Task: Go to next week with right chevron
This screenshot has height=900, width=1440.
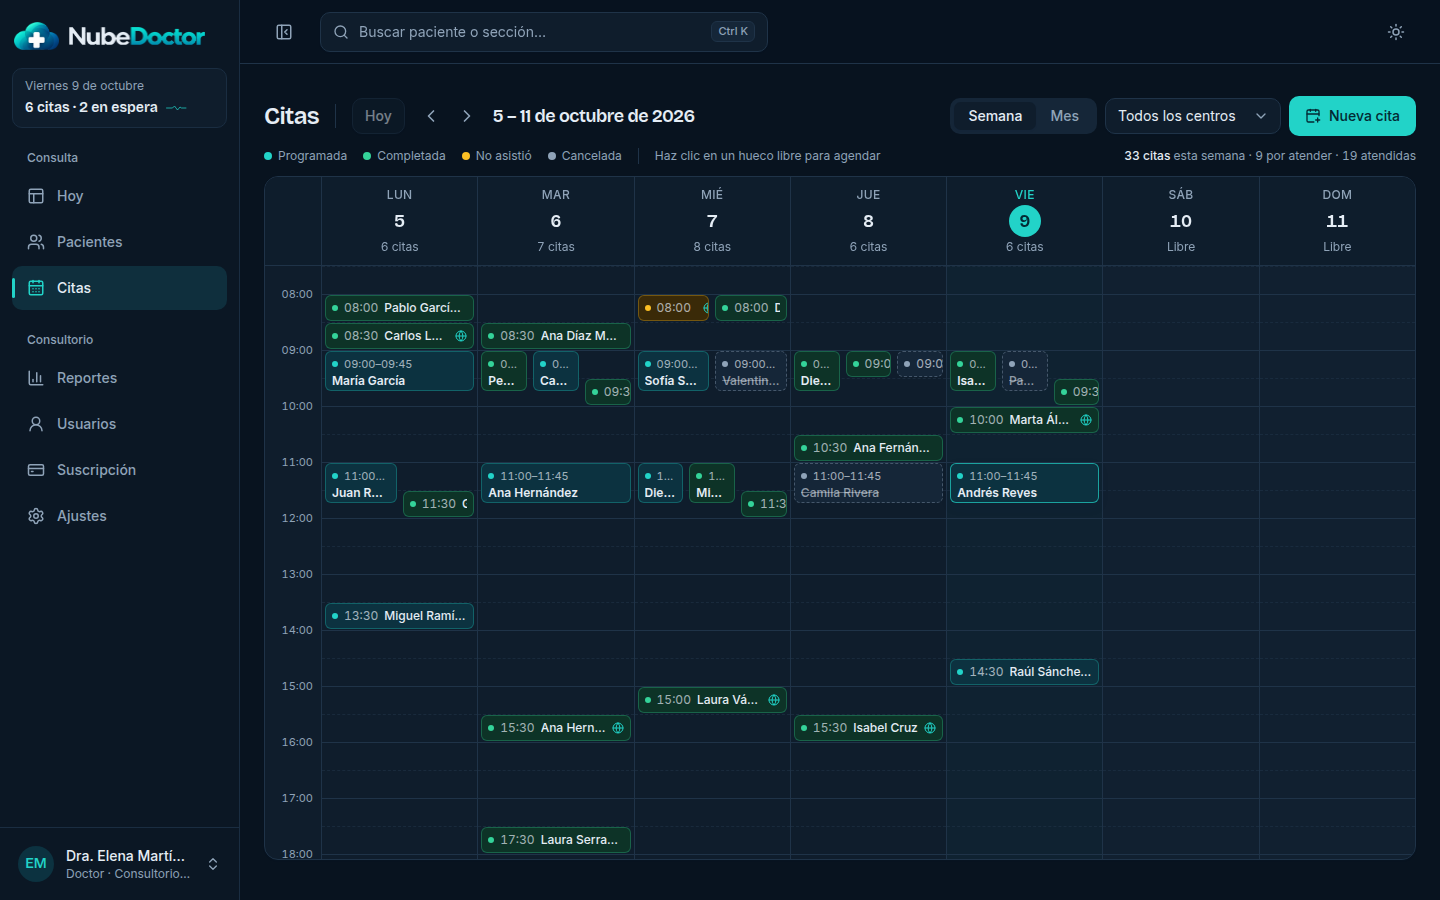Action: [466, 116]
